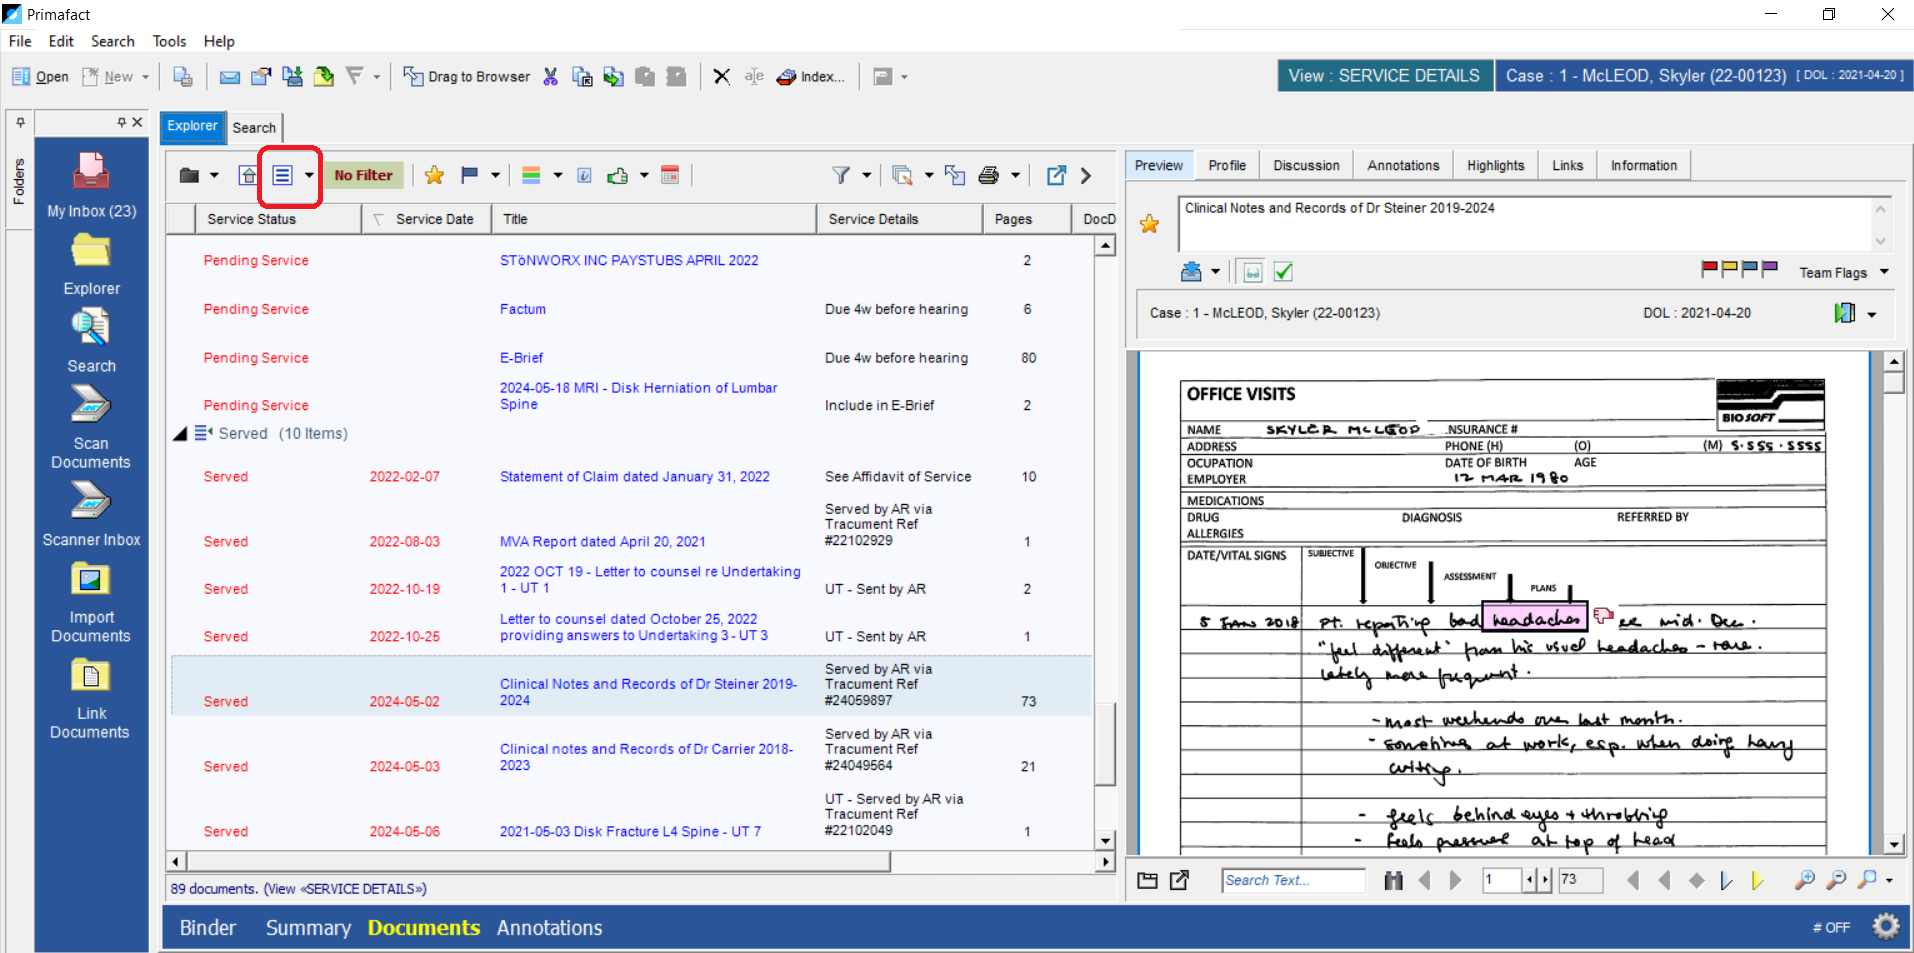Expand the view layout dropdown arrow
The width and height of the screenshot is (1914, 953).
pyautogui.click(x=309, y=176)
